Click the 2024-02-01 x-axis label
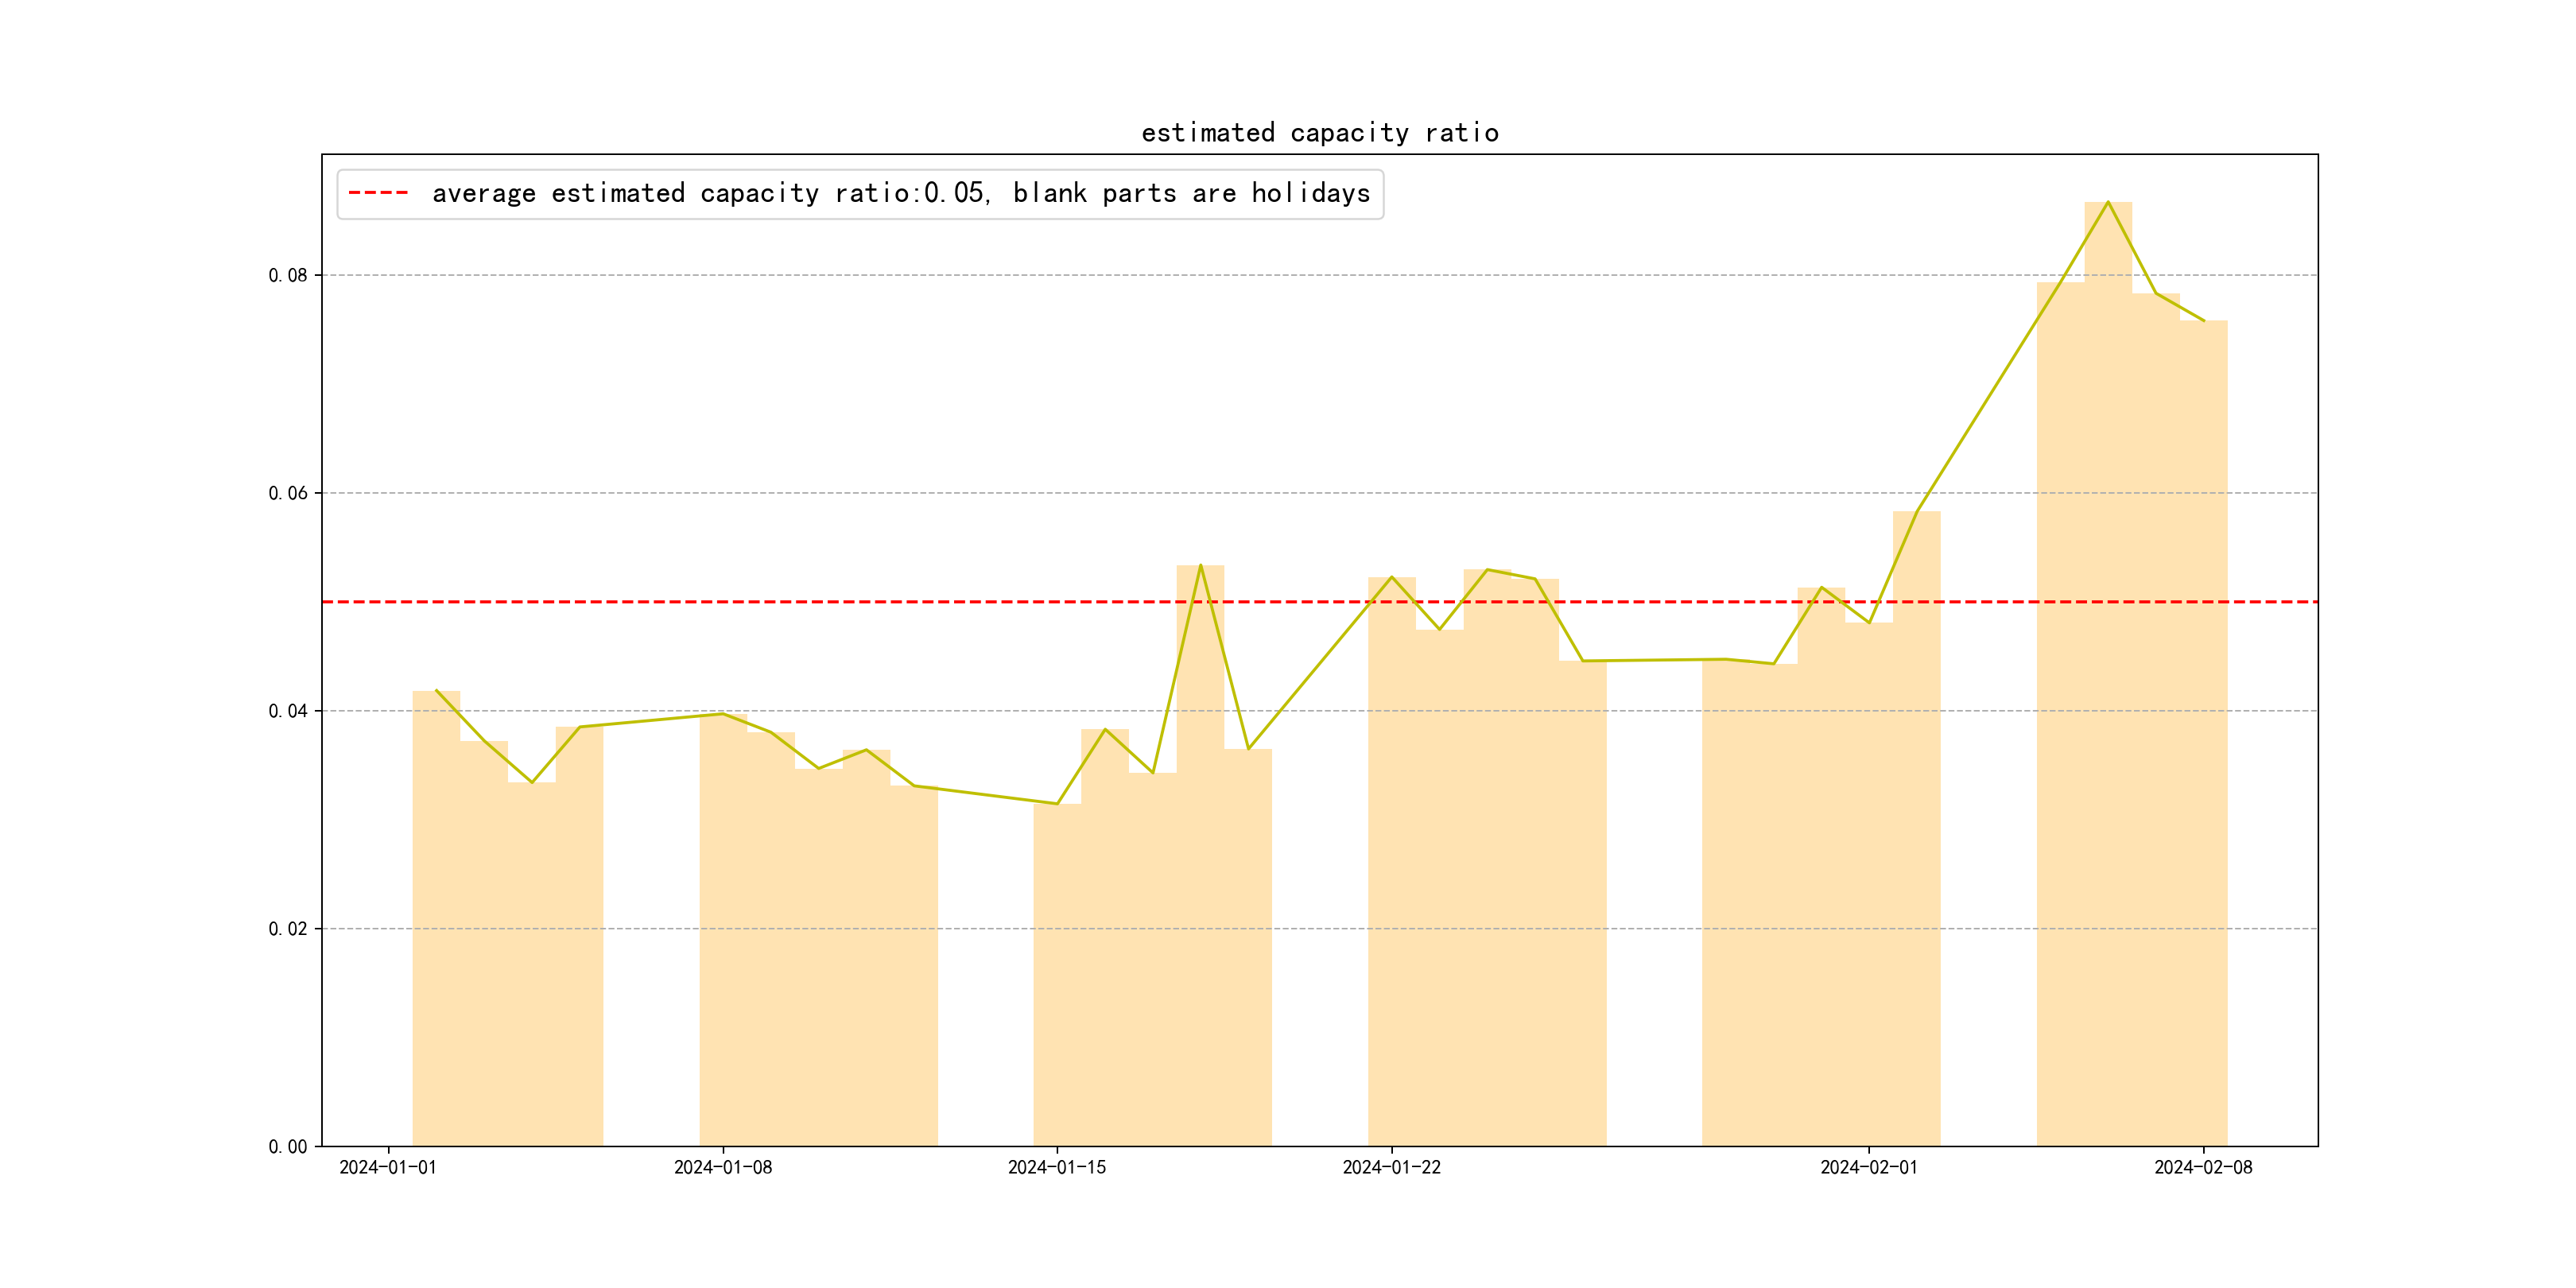The image size is (2576, 1288). (1868, 1167)
